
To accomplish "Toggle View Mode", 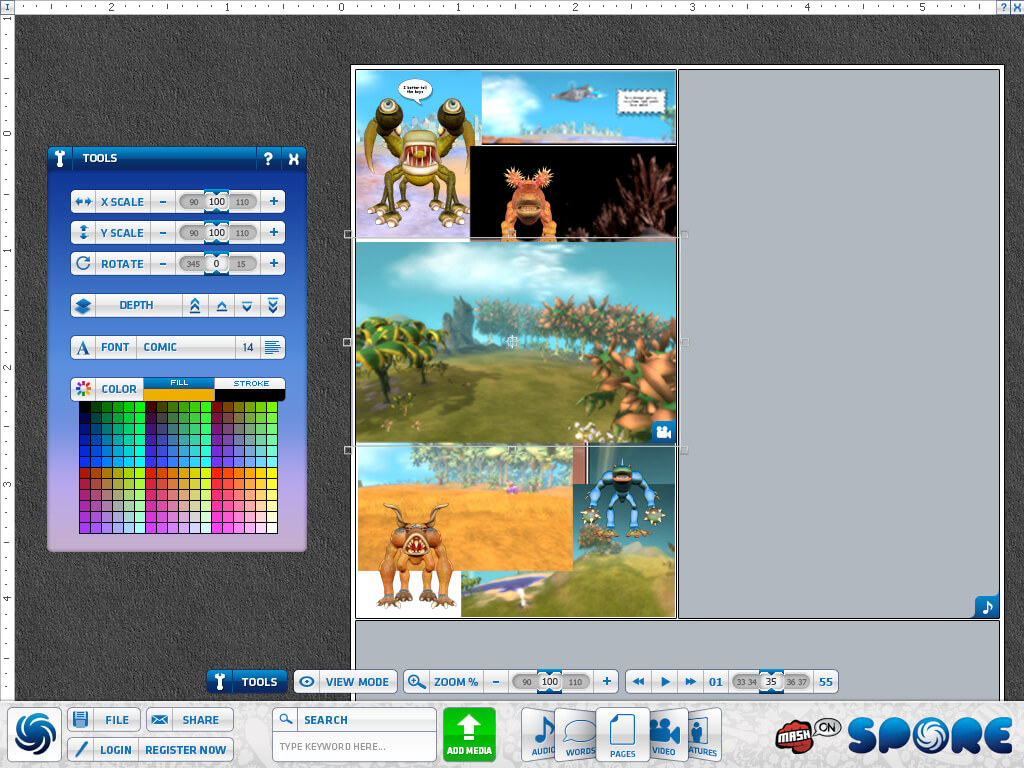I will tap(345, 682).
